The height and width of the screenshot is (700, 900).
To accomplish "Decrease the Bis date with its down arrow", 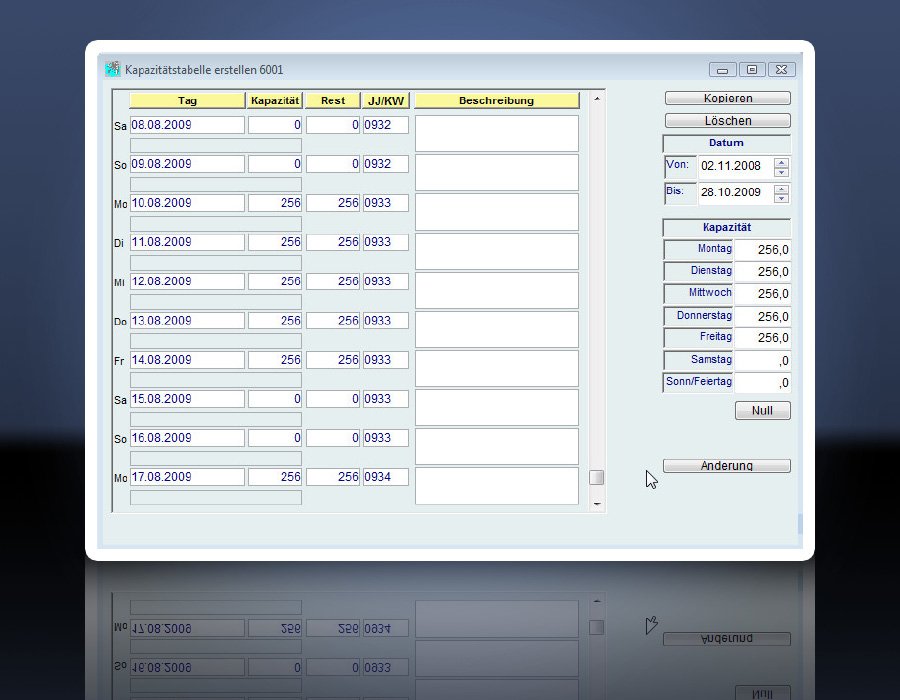I will (x=781, y=198).
